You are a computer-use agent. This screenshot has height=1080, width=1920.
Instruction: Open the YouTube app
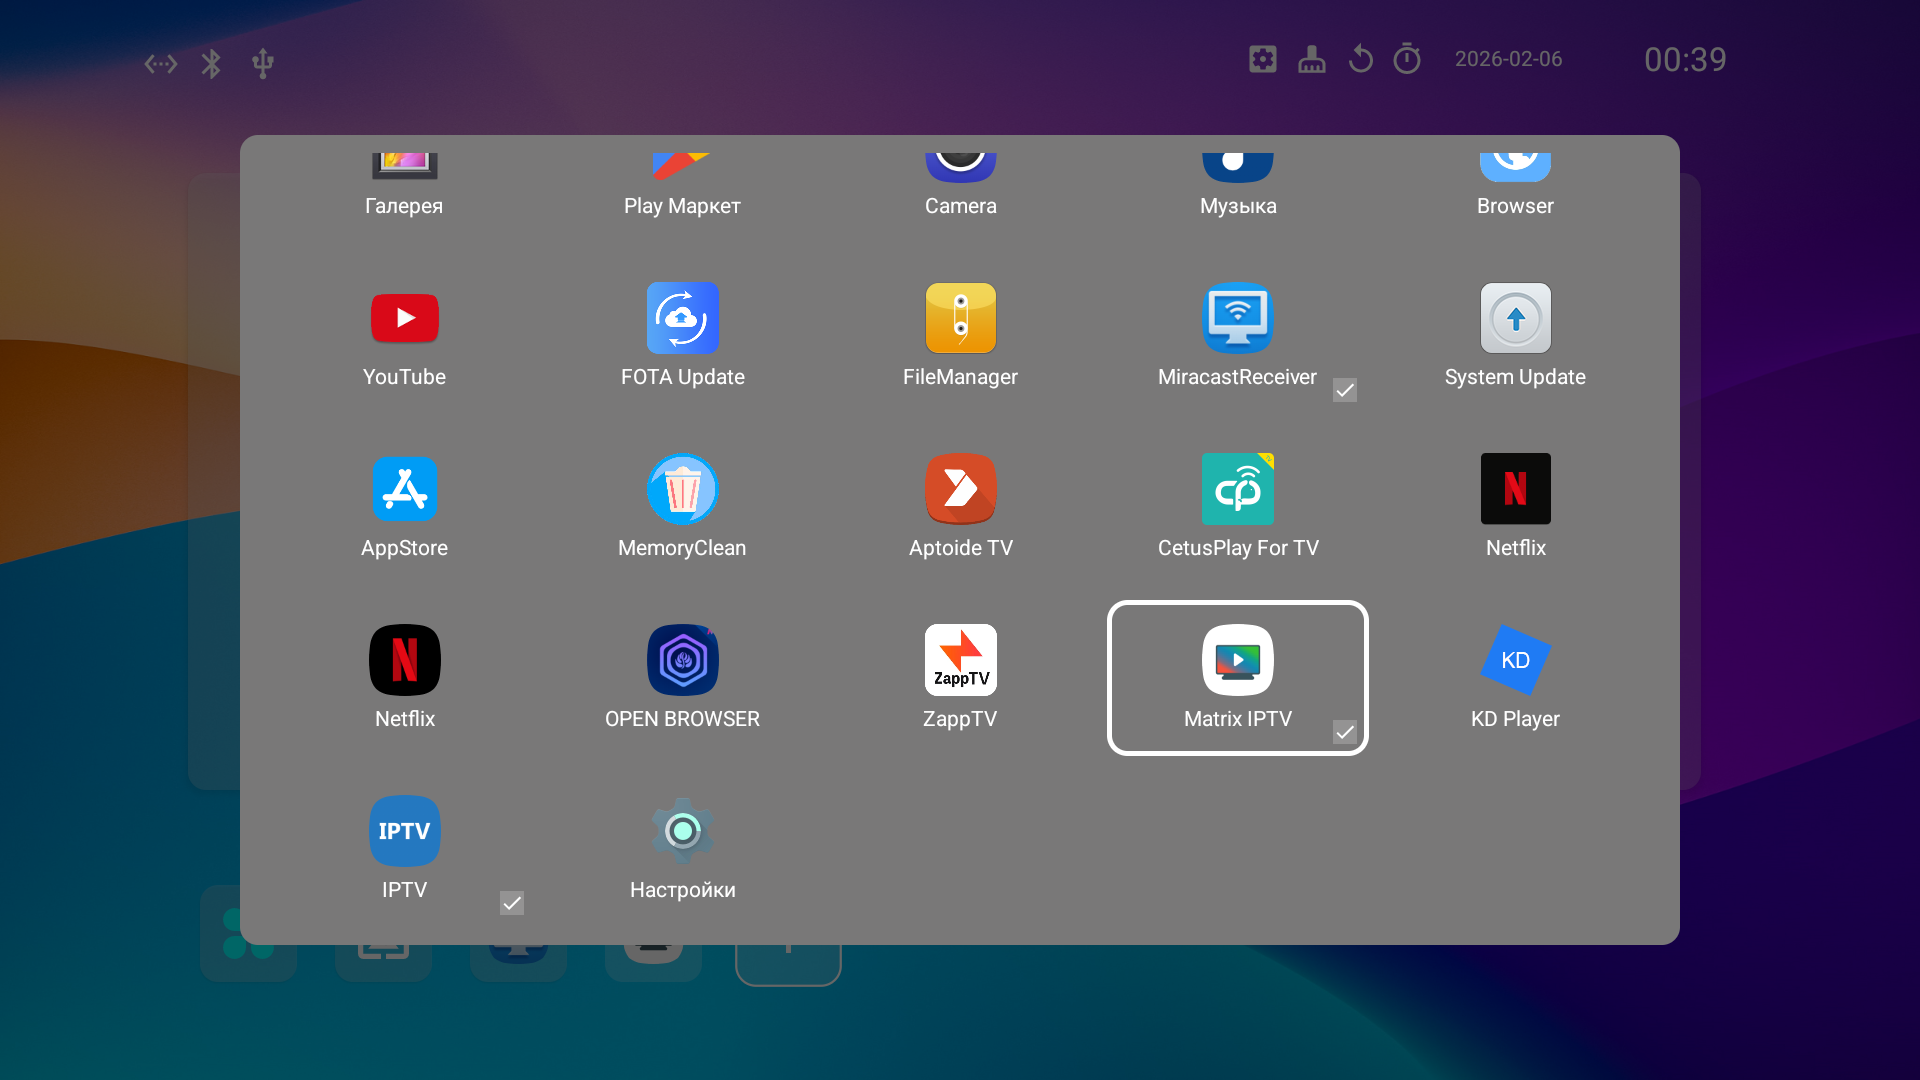(x=404, y=319)
